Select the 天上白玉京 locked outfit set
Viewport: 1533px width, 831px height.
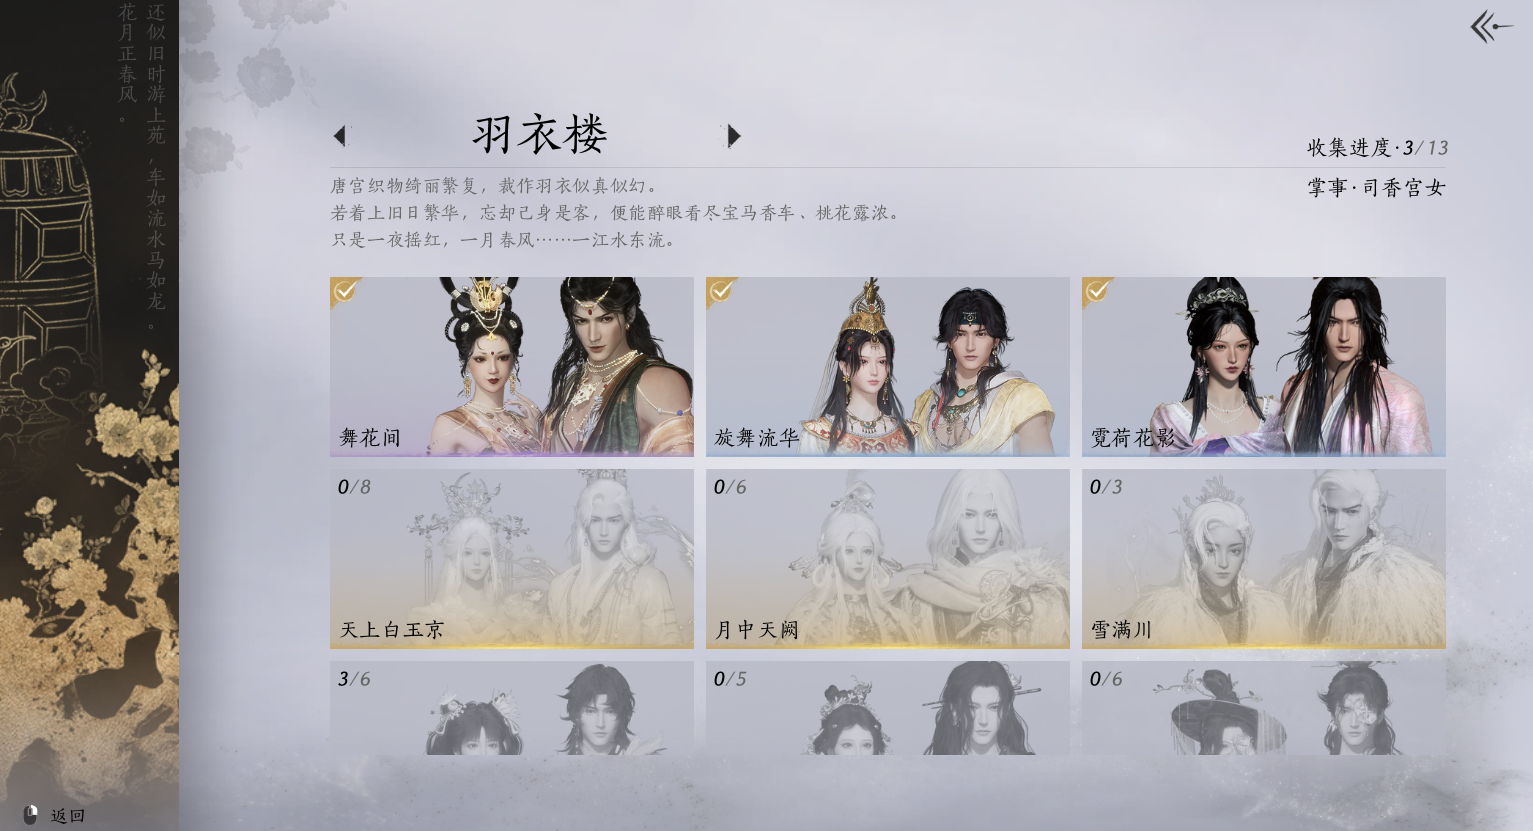(x=512, y=559)
